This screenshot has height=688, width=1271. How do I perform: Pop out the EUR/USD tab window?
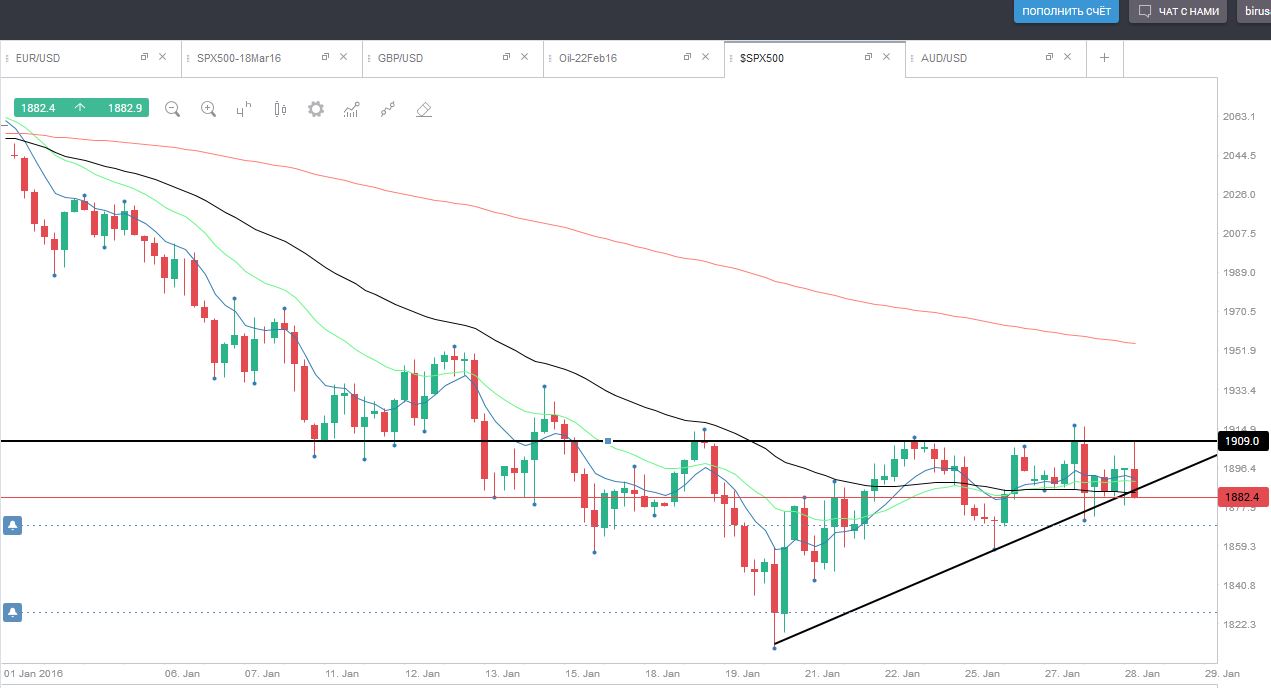(x=144, y=57)
